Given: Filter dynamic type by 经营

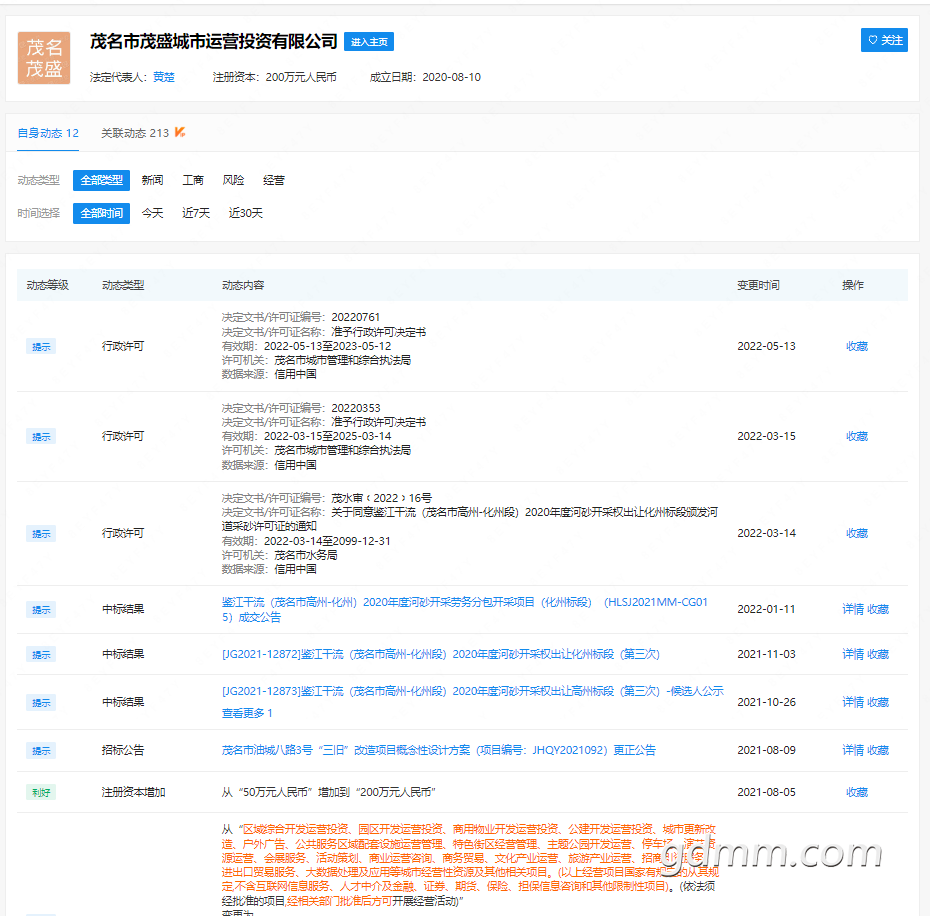Looking at the screenshot, I should tap(273, 180).
